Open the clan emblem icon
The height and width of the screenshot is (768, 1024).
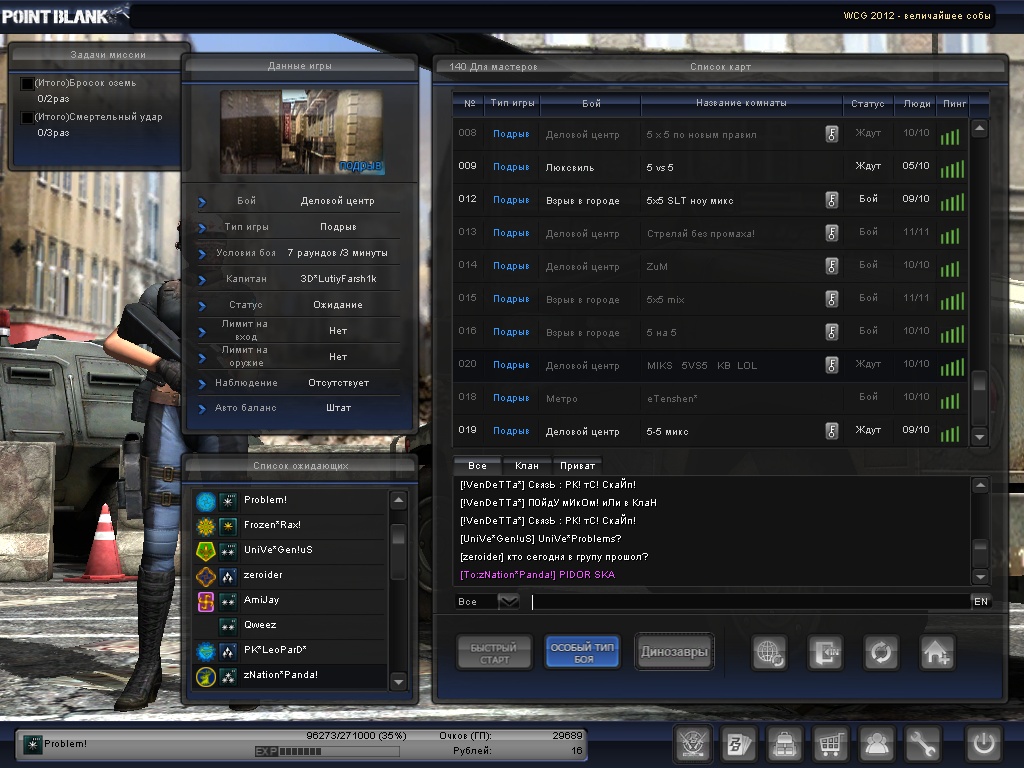(x=693, y=744)
